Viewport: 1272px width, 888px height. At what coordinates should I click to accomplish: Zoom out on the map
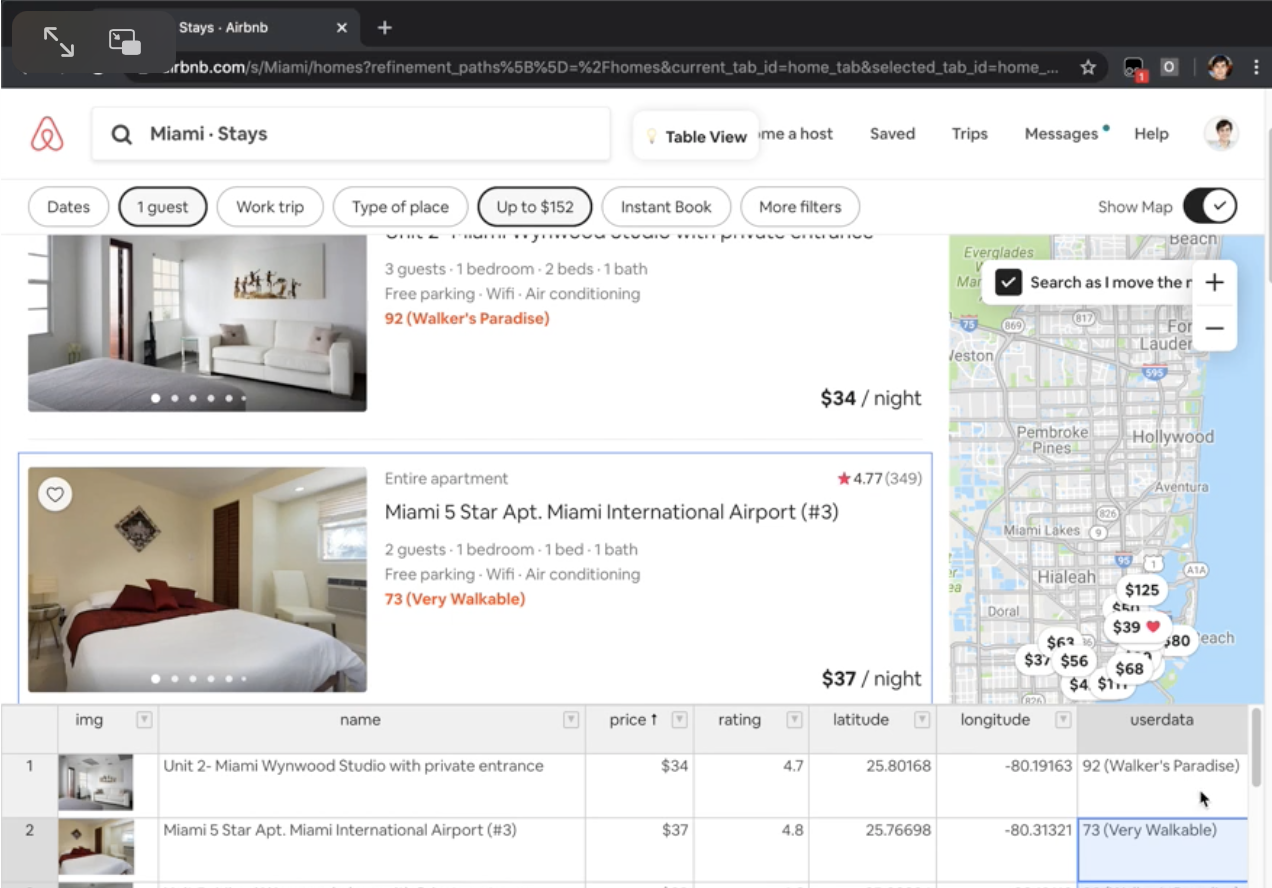click(x=1215, y=328)
